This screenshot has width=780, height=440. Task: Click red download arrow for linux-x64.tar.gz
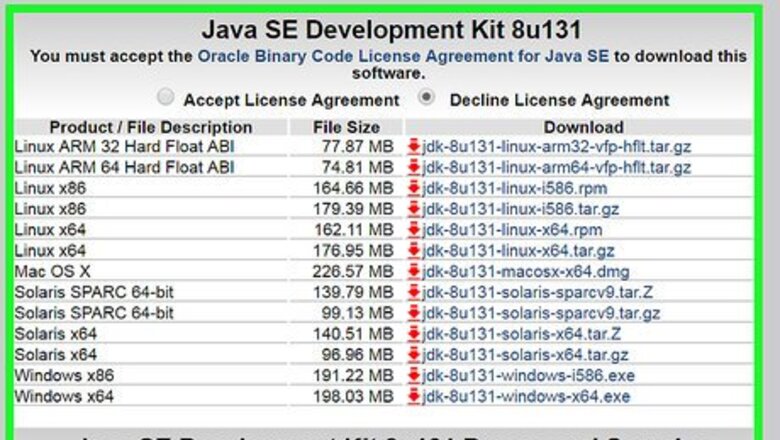point(414,251)
